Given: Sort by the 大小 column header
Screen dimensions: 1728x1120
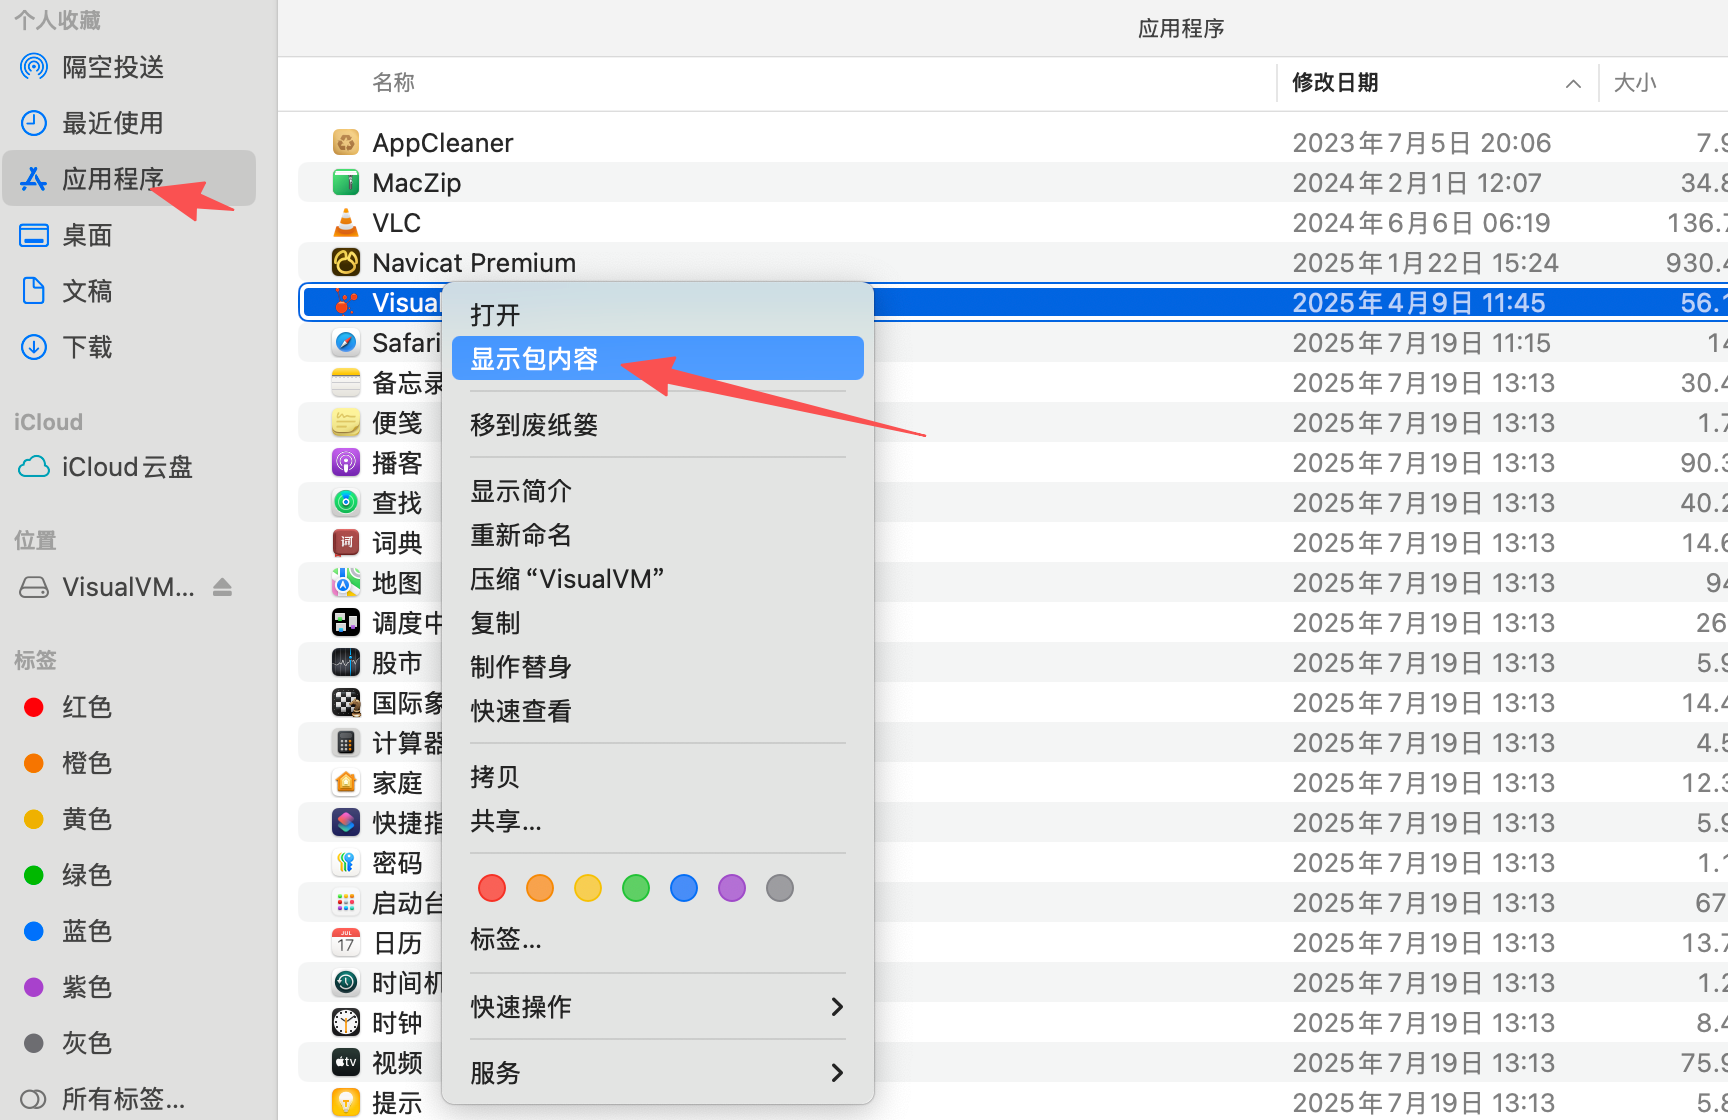Looking at the screenshot, I should 1636,83.
